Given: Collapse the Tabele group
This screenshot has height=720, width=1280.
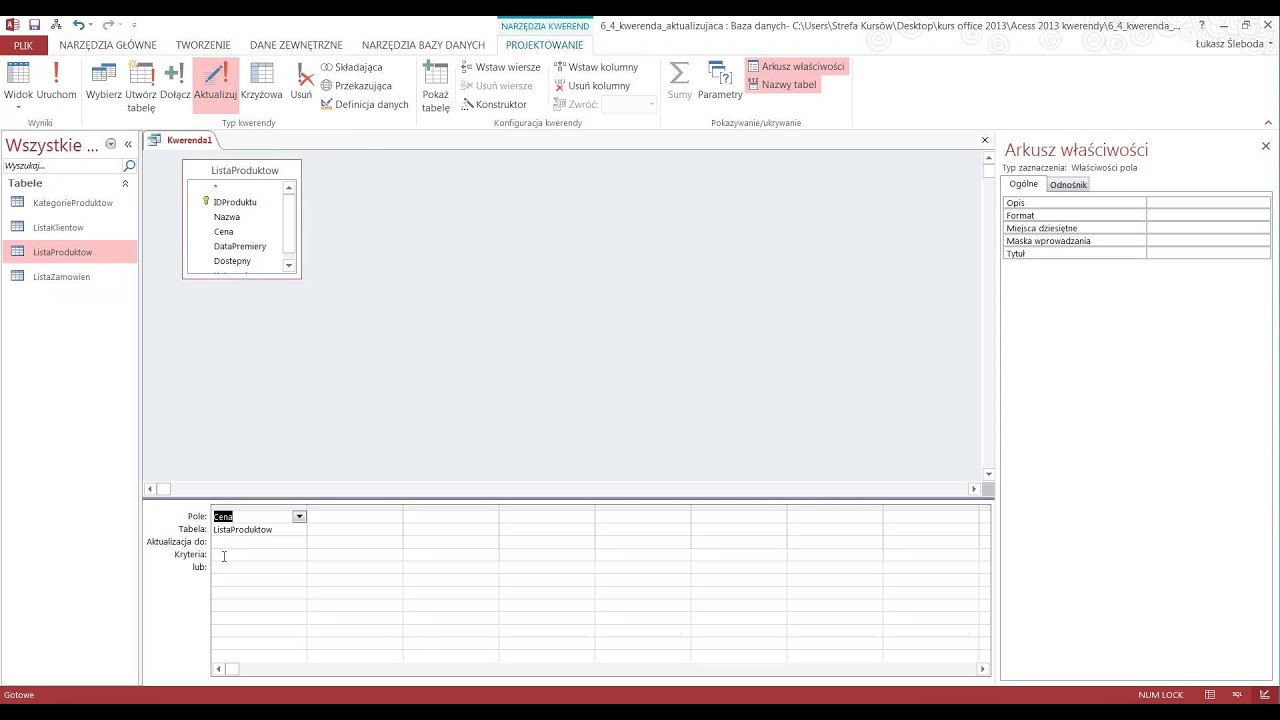Looking at the screenshot, I should [x=125, y=184].
